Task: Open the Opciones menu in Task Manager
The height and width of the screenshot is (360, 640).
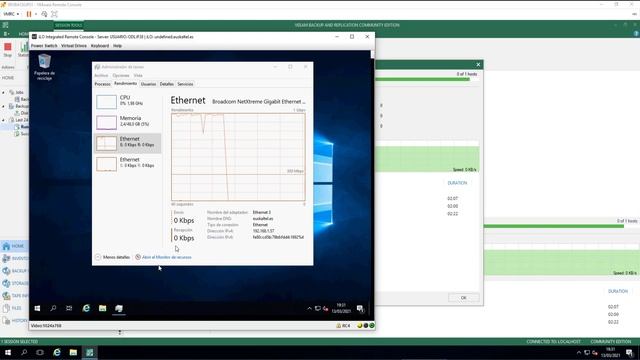Action: (x=121, y=76)
